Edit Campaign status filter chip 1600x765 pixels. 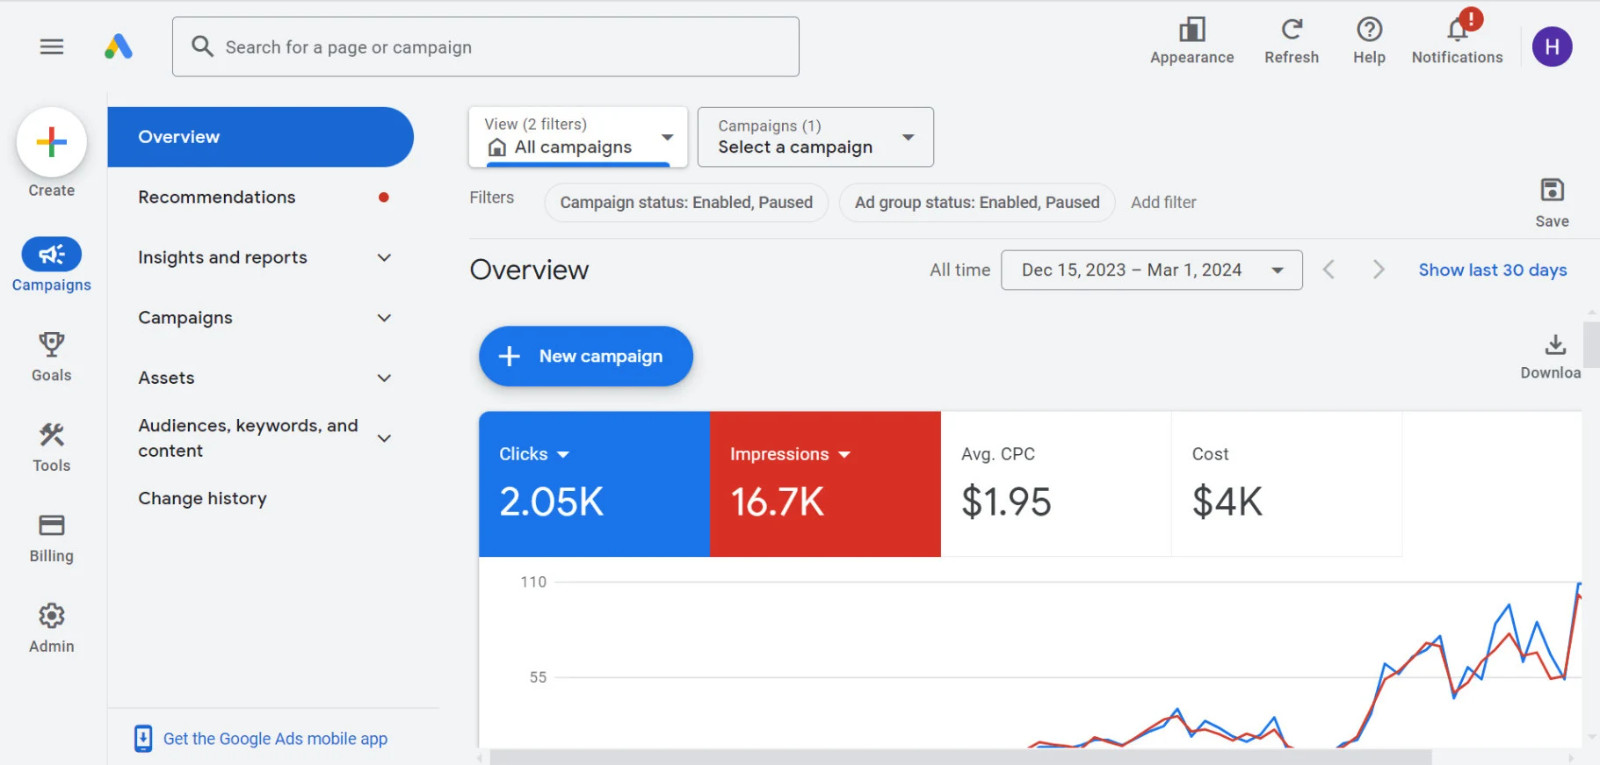coord(686,202)
